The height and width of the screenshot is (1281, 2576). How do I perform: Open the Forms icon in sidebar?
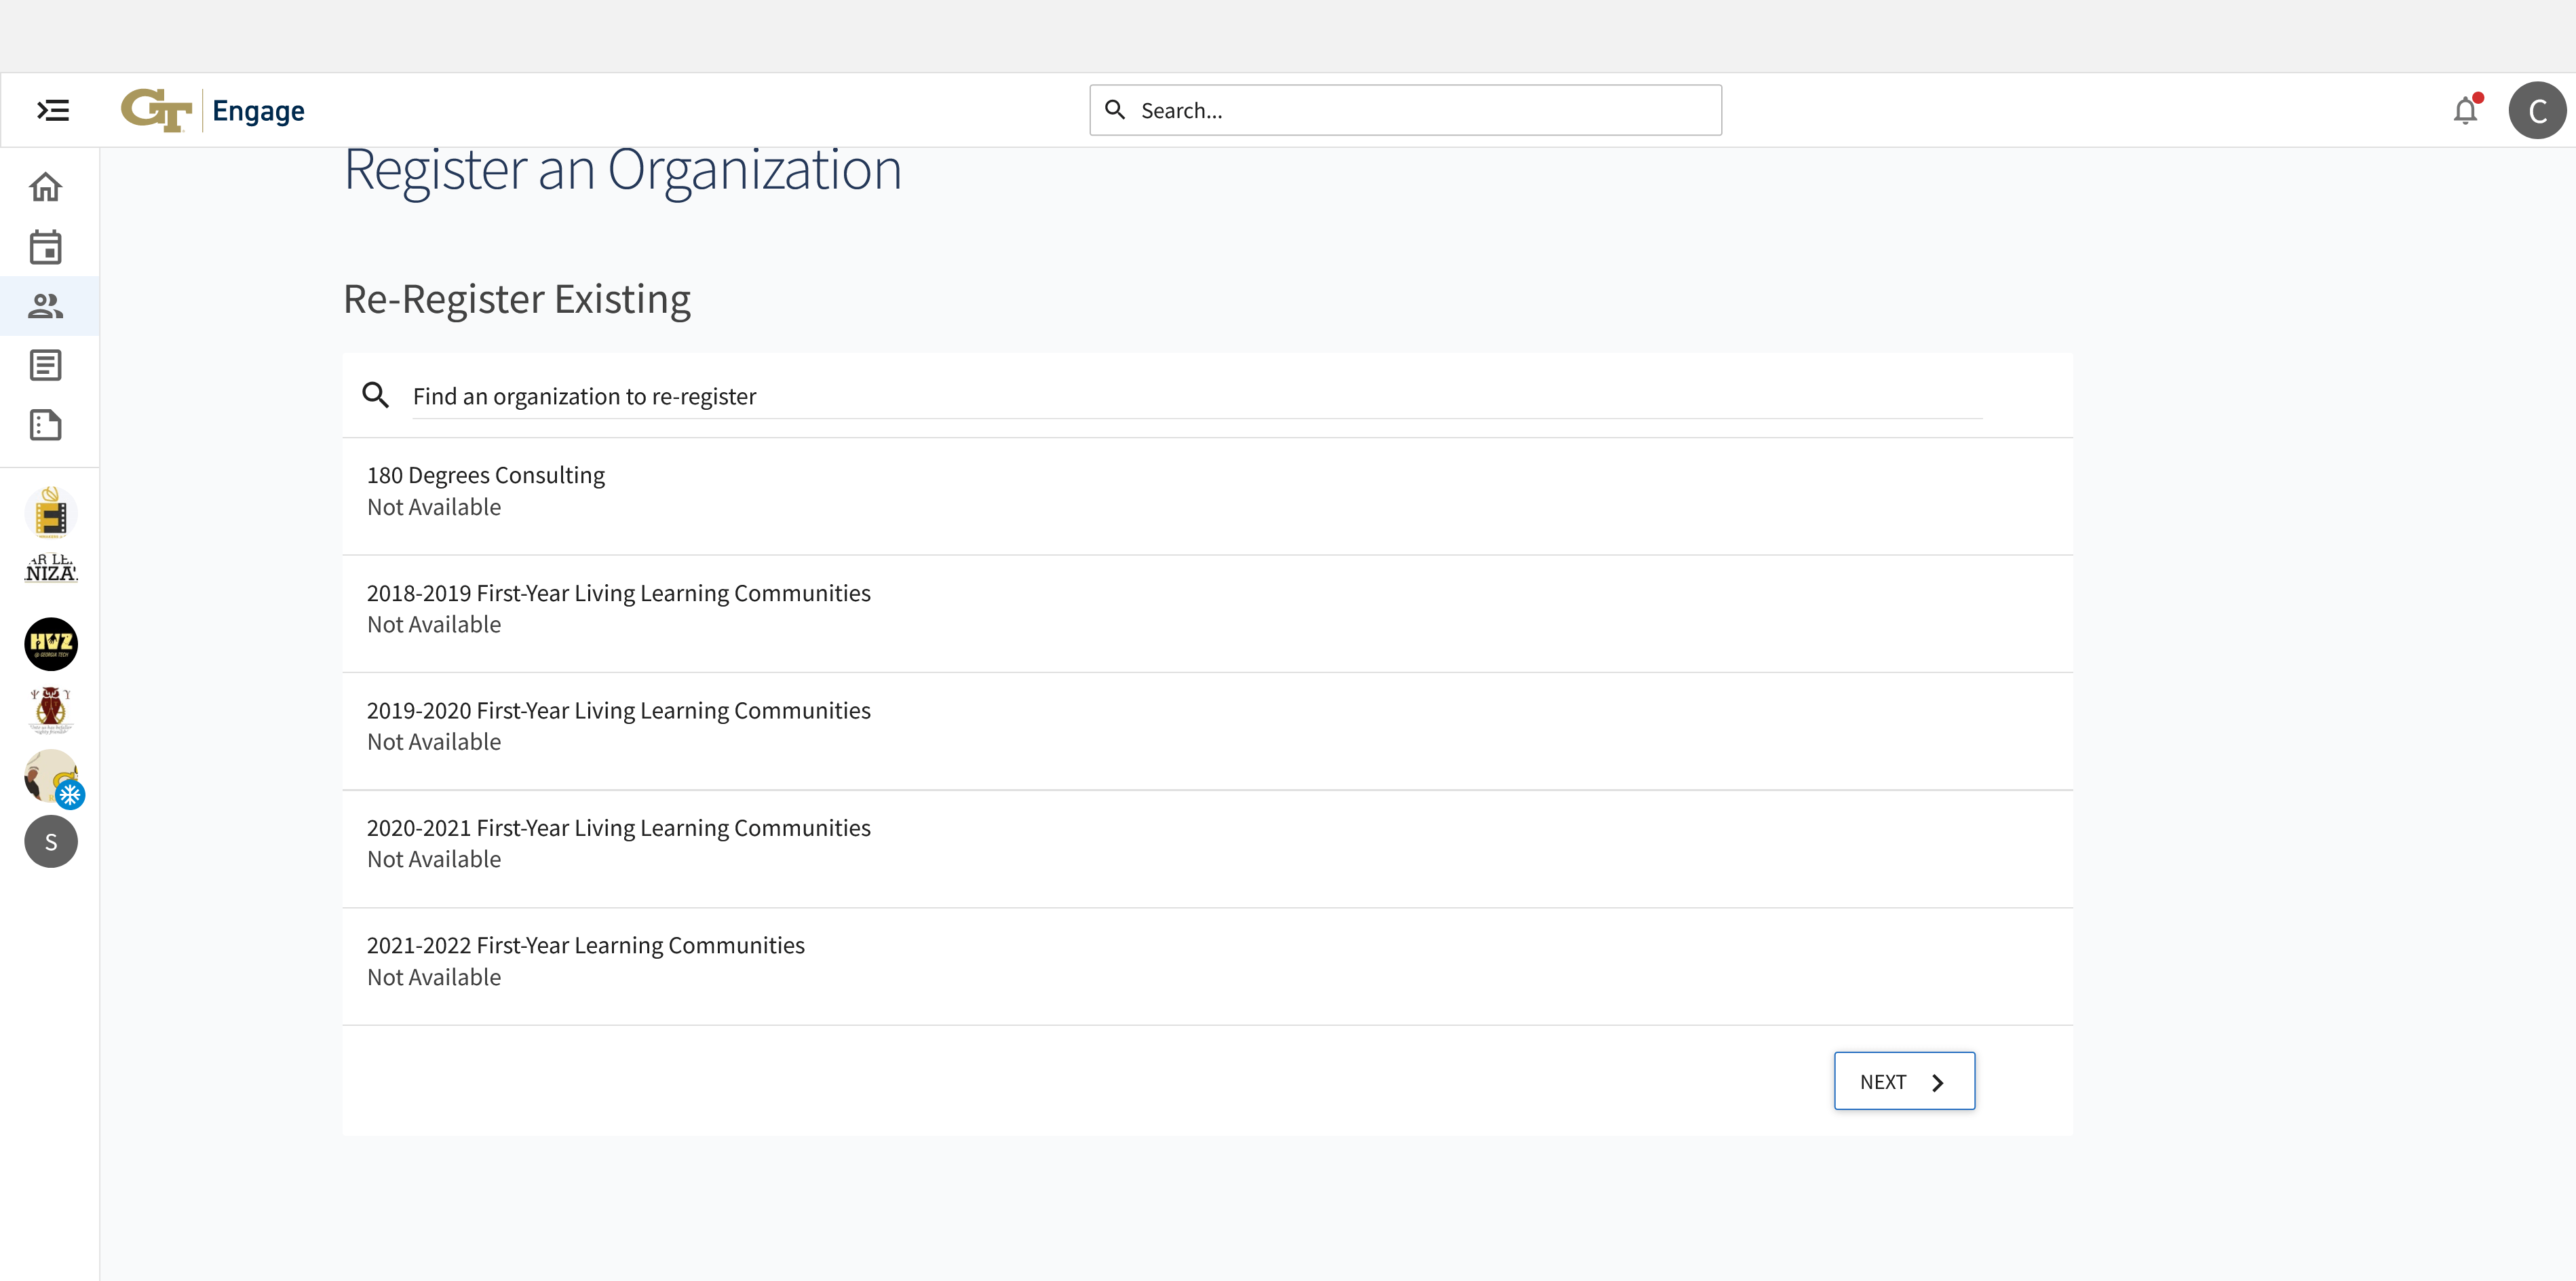[x=46, y=425]
